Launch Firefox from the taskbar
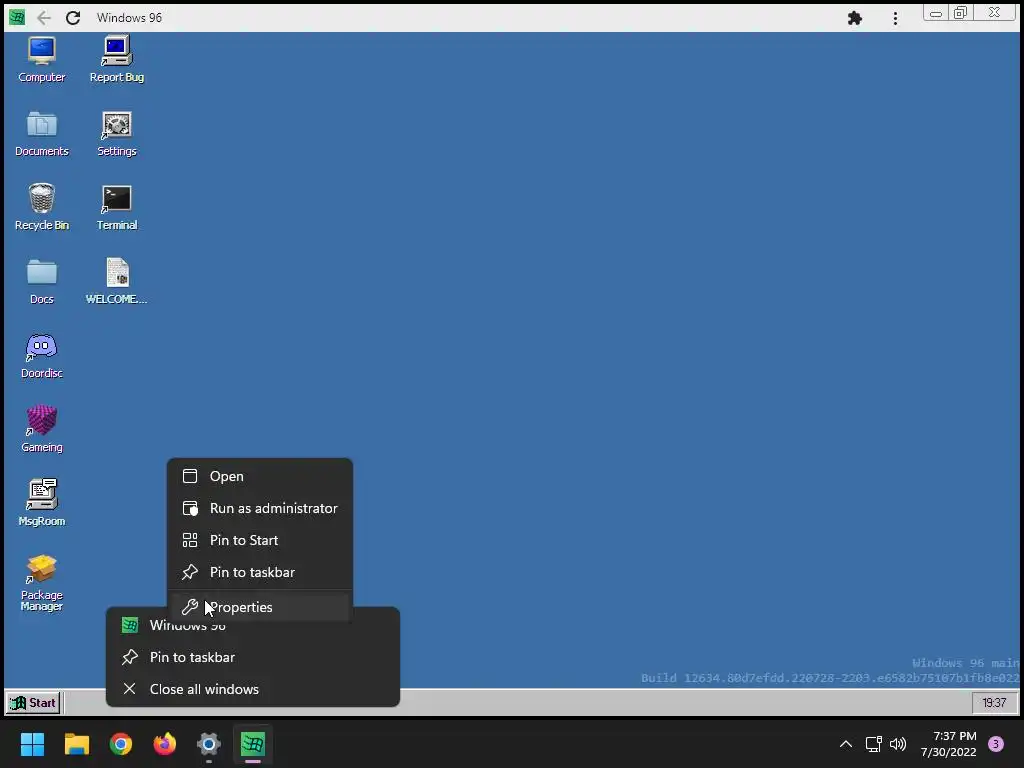The height and width of the screenshot is (768, 1024). click(165, 744)
